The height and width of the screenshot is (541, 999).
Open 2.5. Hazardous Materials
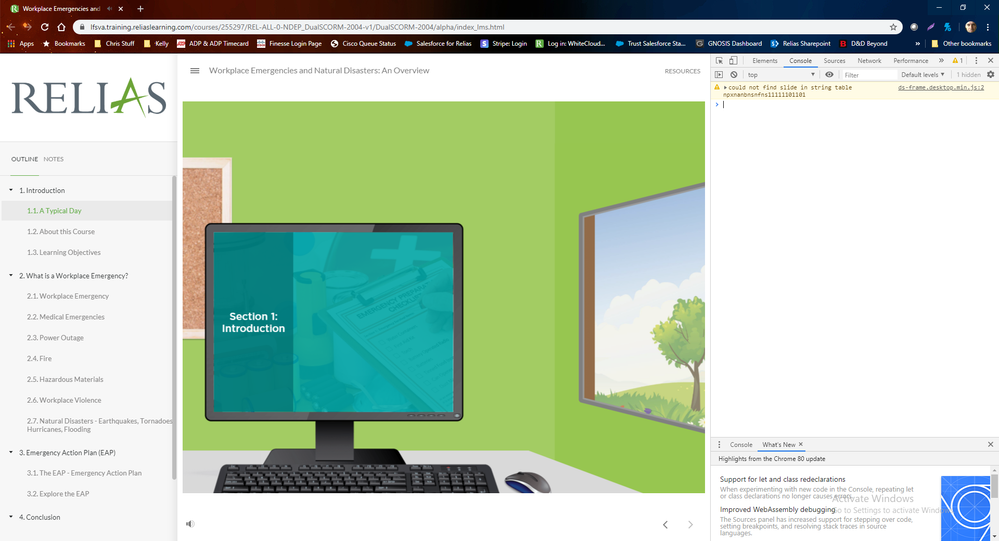coord(65,379)
